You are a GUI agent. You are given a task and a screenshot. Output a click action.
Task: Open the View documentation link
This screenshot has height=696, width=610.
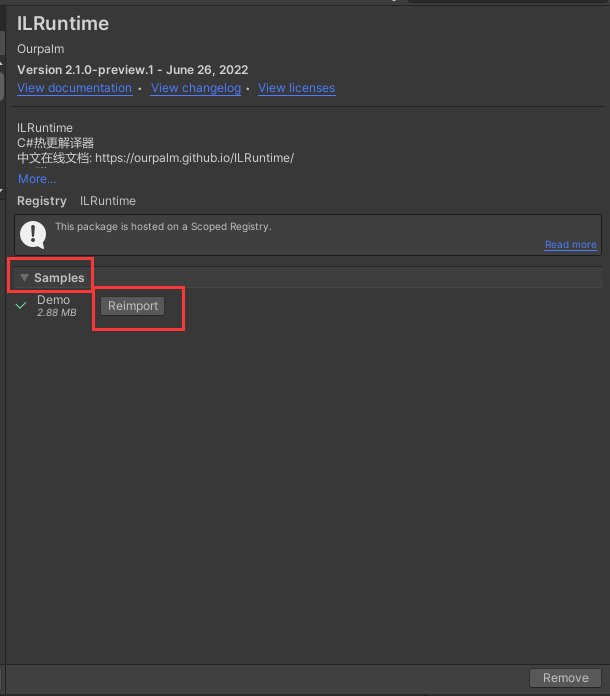75,88
